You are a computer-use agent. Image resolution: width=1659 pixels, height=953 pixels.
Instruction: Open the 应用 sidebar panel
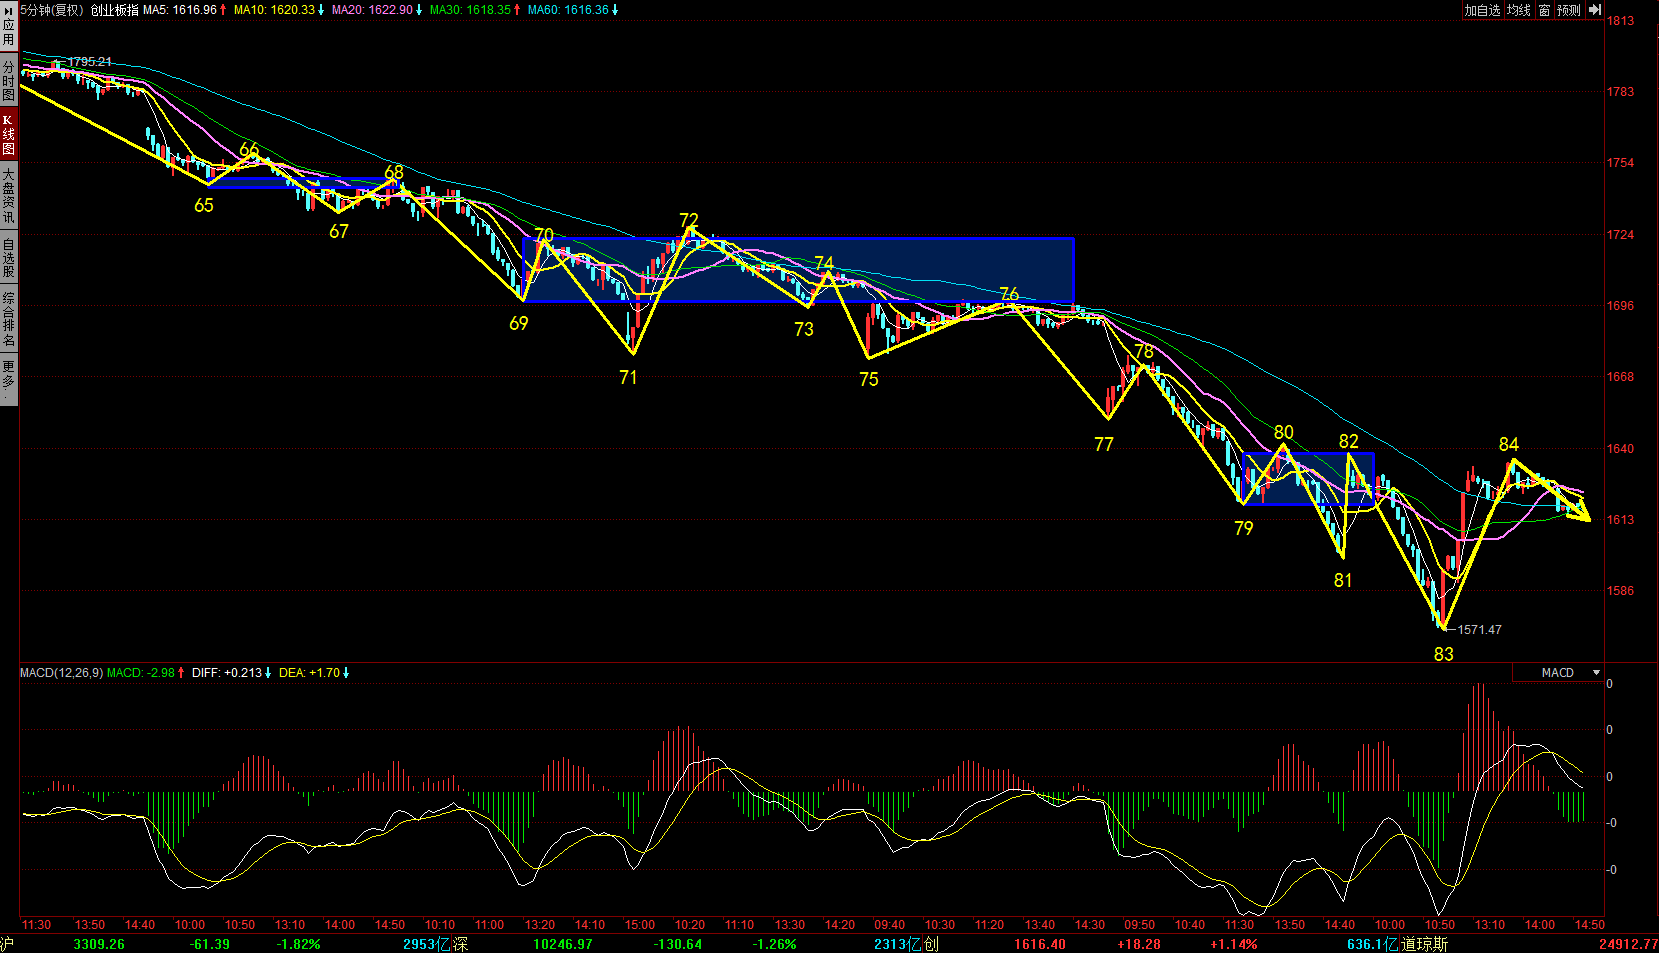(x=8, y=27)
